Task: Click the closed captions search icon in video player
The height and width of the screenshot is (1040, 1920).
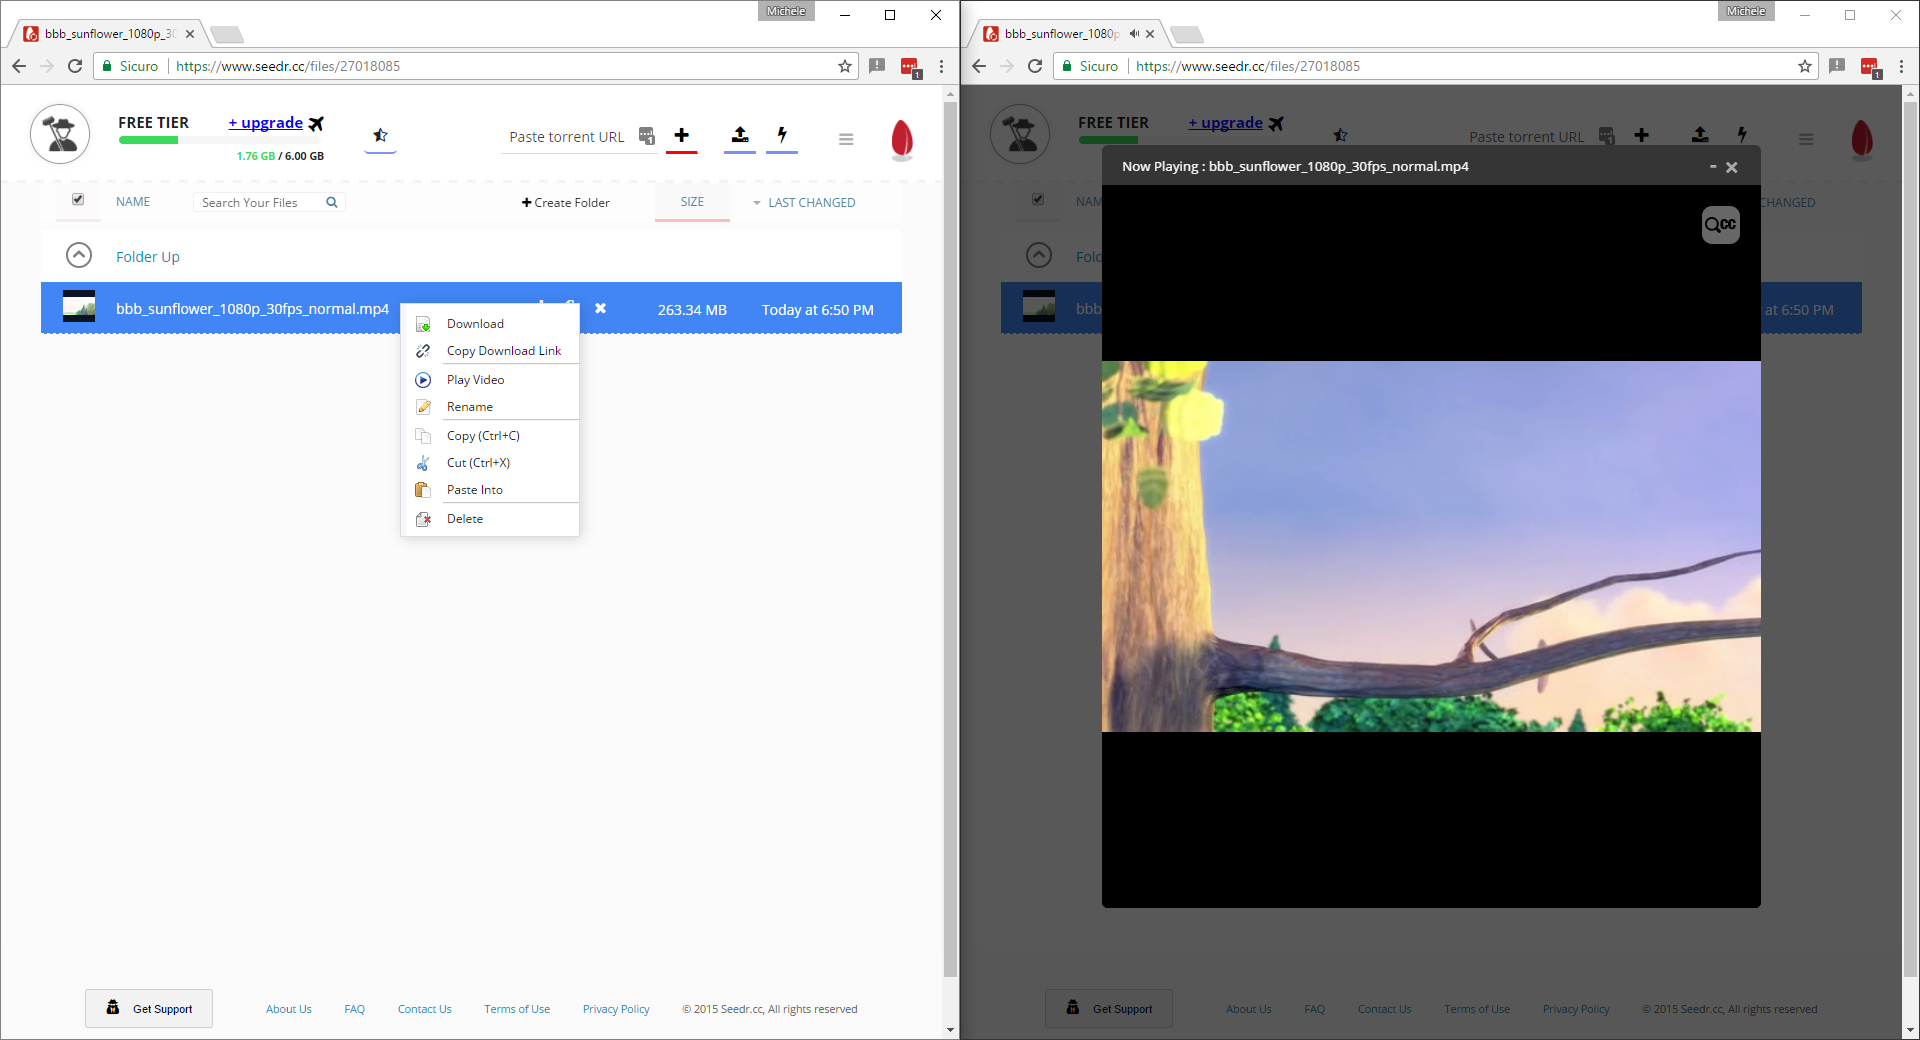Action: tap(1721, 225)
